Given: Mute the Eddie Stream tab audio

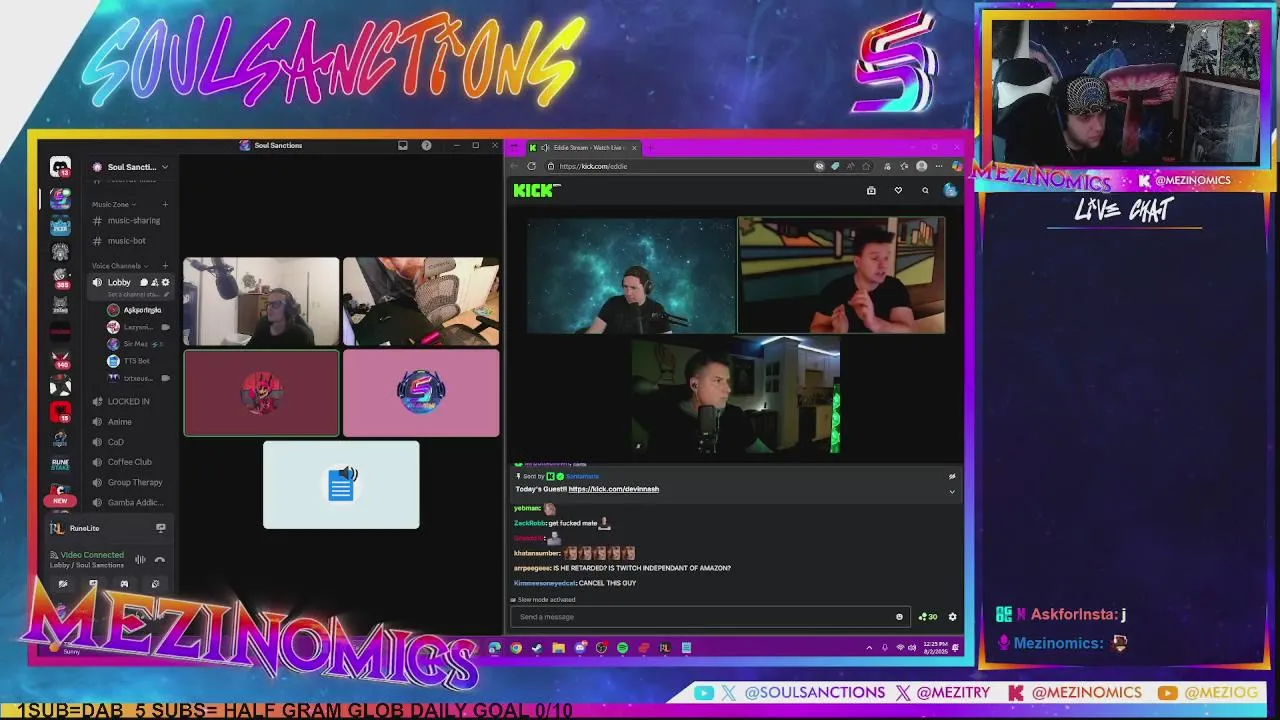Looking at the screenshot, I should (545, 148).
